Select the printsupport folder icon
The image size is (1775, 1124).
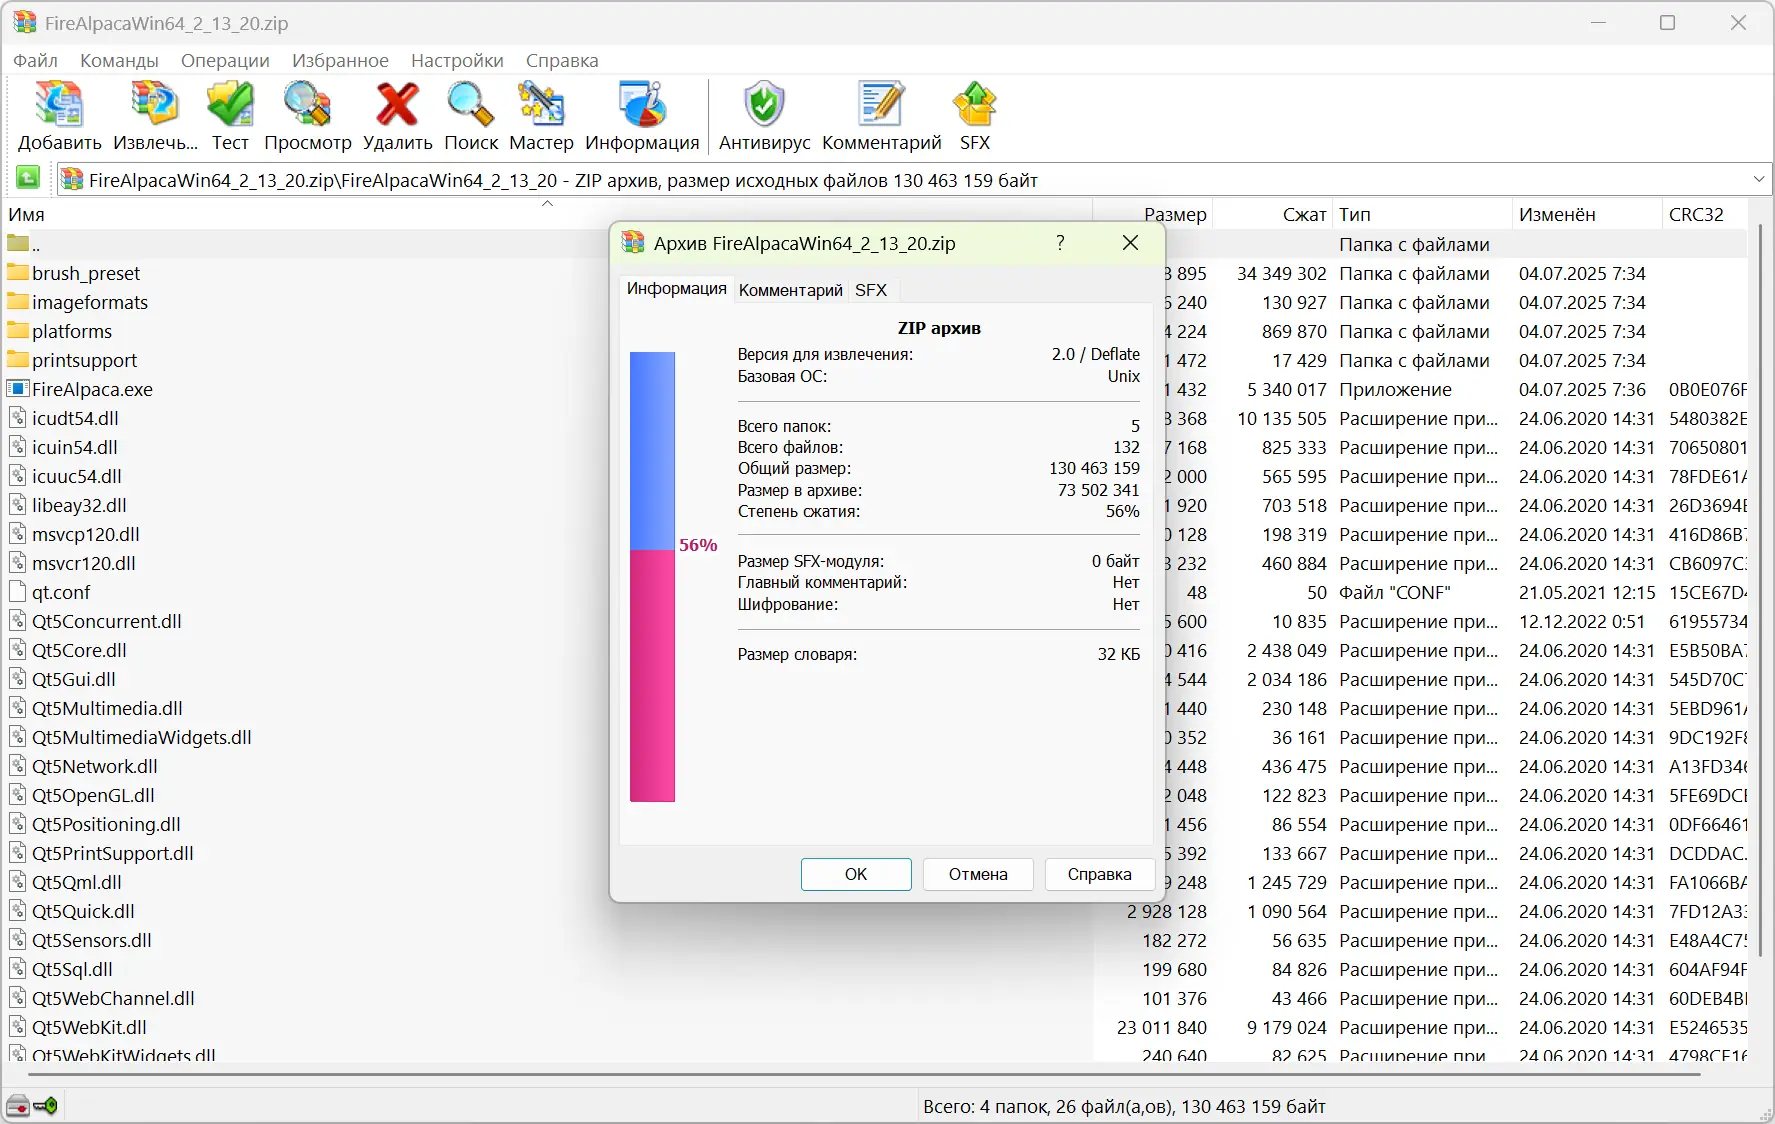click(18, 360)
